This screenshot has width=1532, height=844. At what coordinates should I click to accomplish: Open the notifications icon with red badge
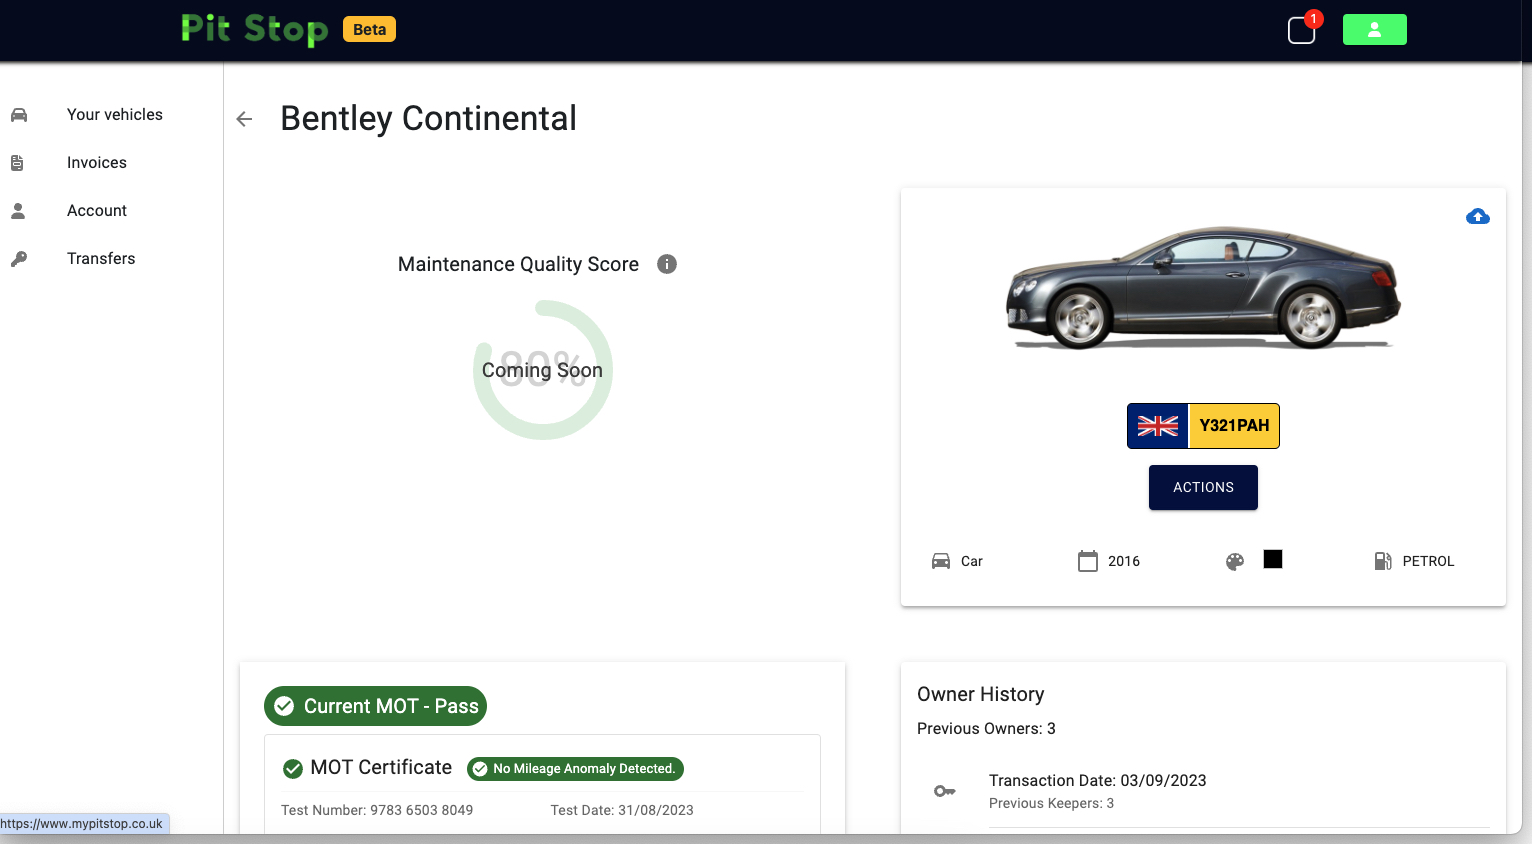(1302, 30)
